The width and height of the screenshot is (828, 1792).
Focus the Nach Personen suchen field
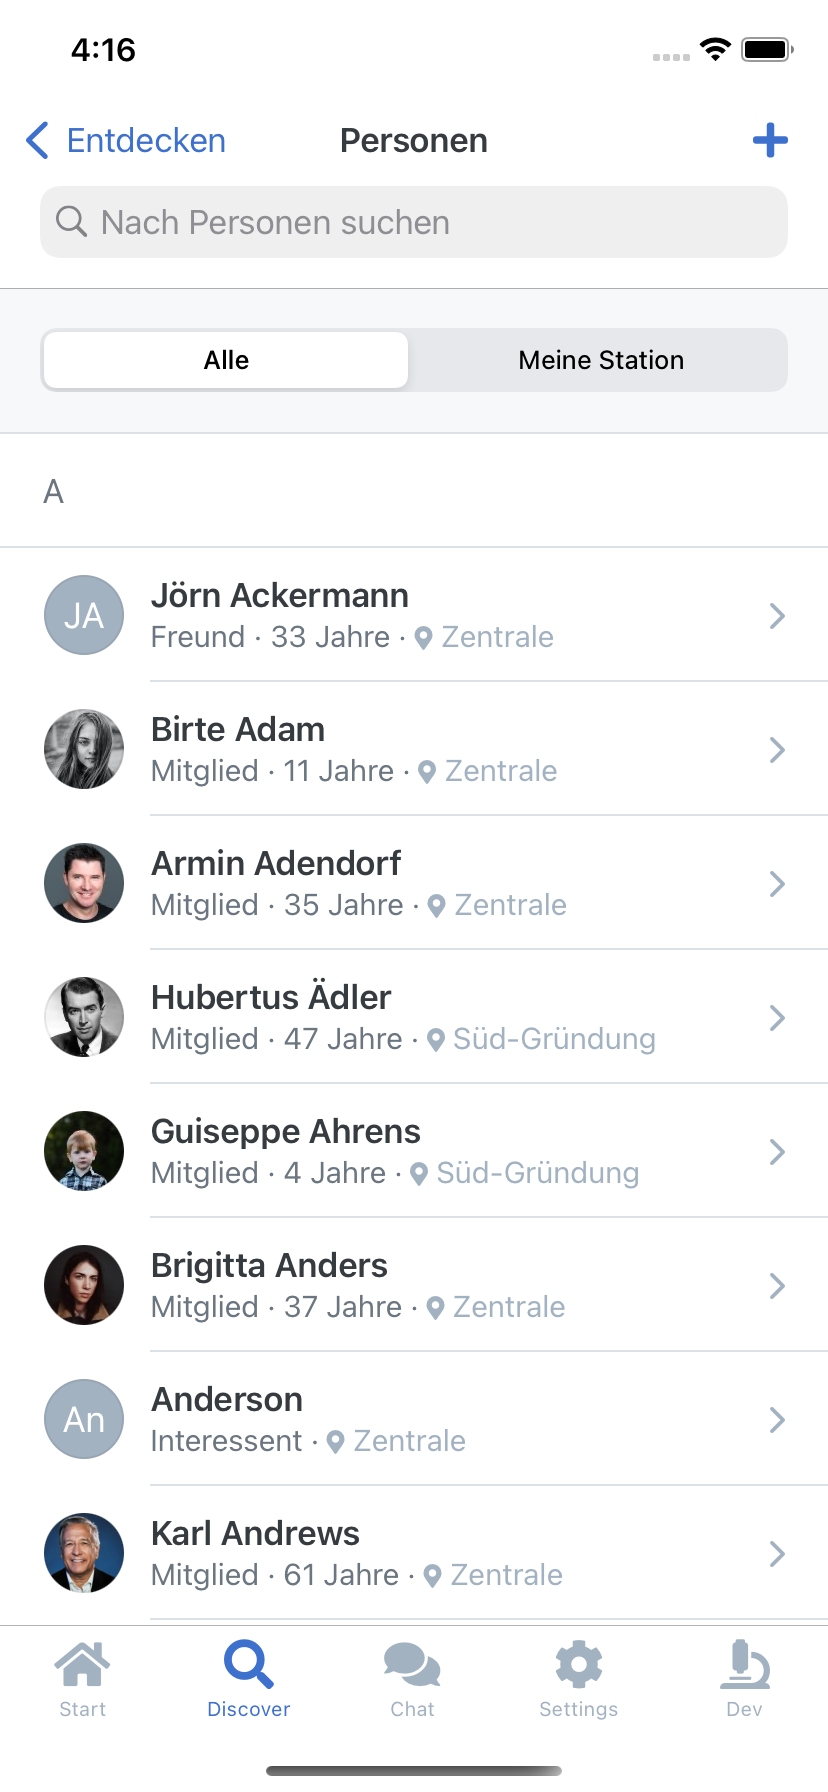pos(414,222)
